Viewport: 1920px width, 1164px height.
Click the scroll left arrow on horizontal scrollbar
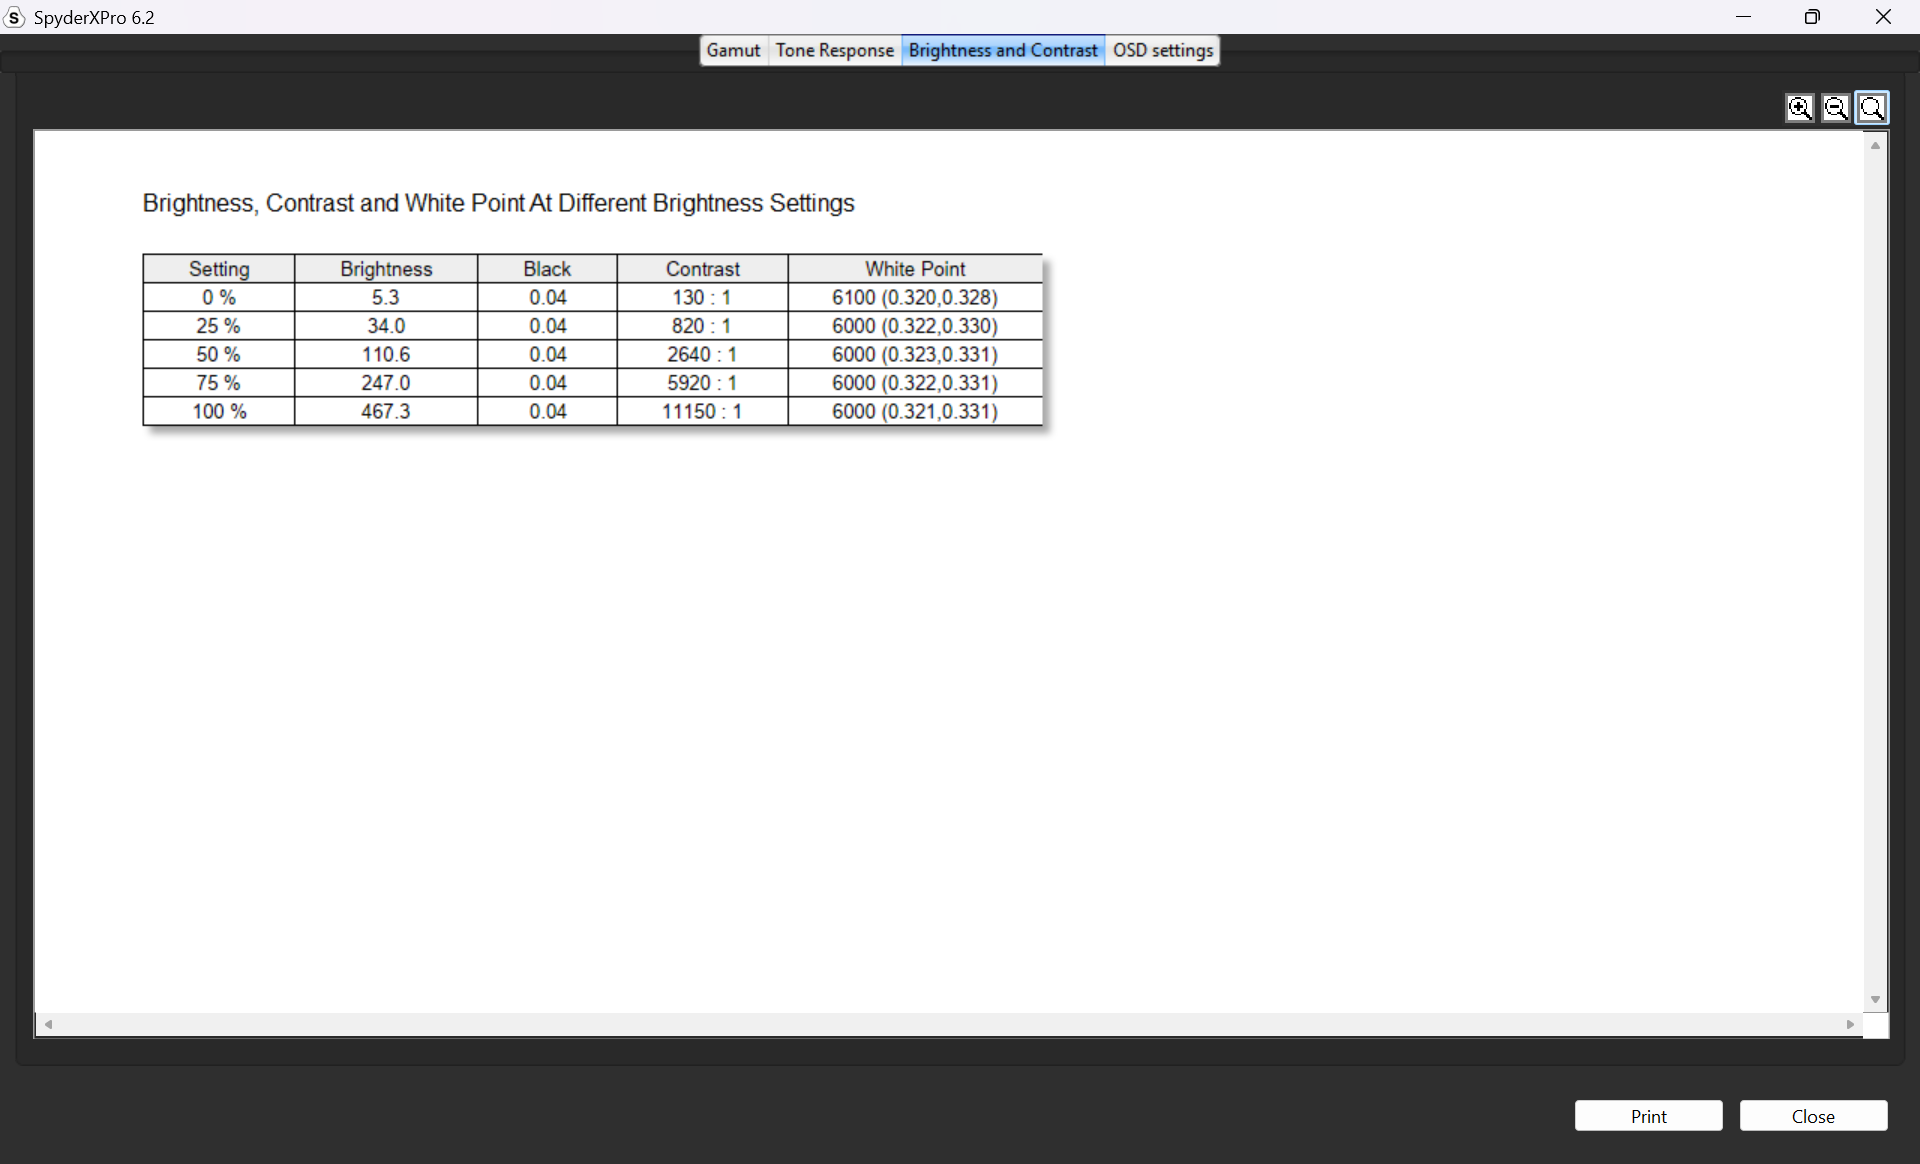coord(48,1024)
